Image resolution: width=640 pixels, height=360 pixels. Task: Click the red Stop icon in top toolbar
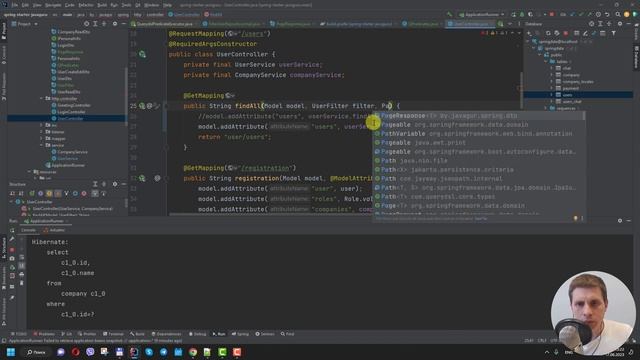pos(551,14)
